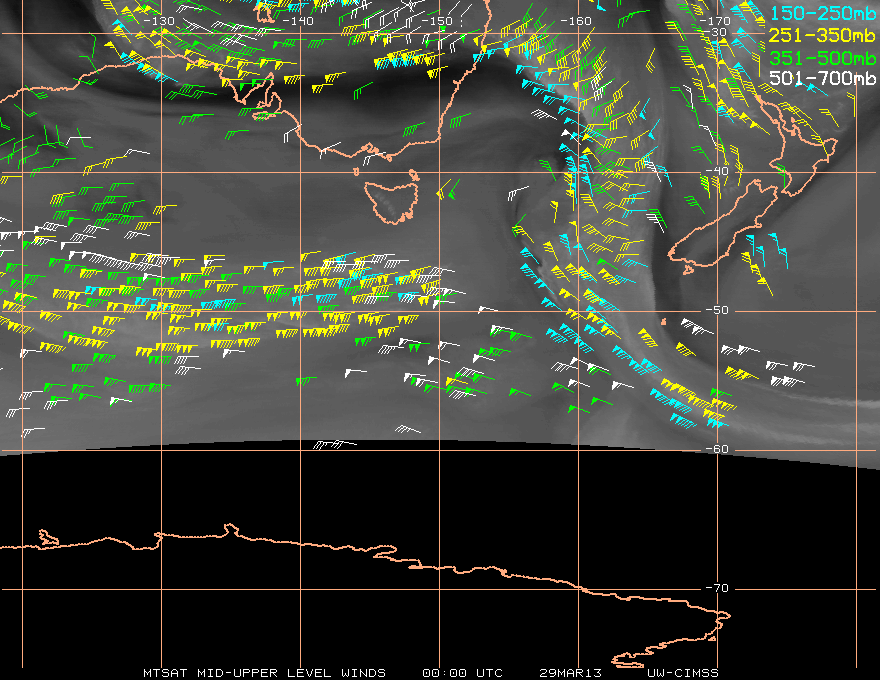Click the -170 longitude label

pyautogui.click(x=715, y=21)
